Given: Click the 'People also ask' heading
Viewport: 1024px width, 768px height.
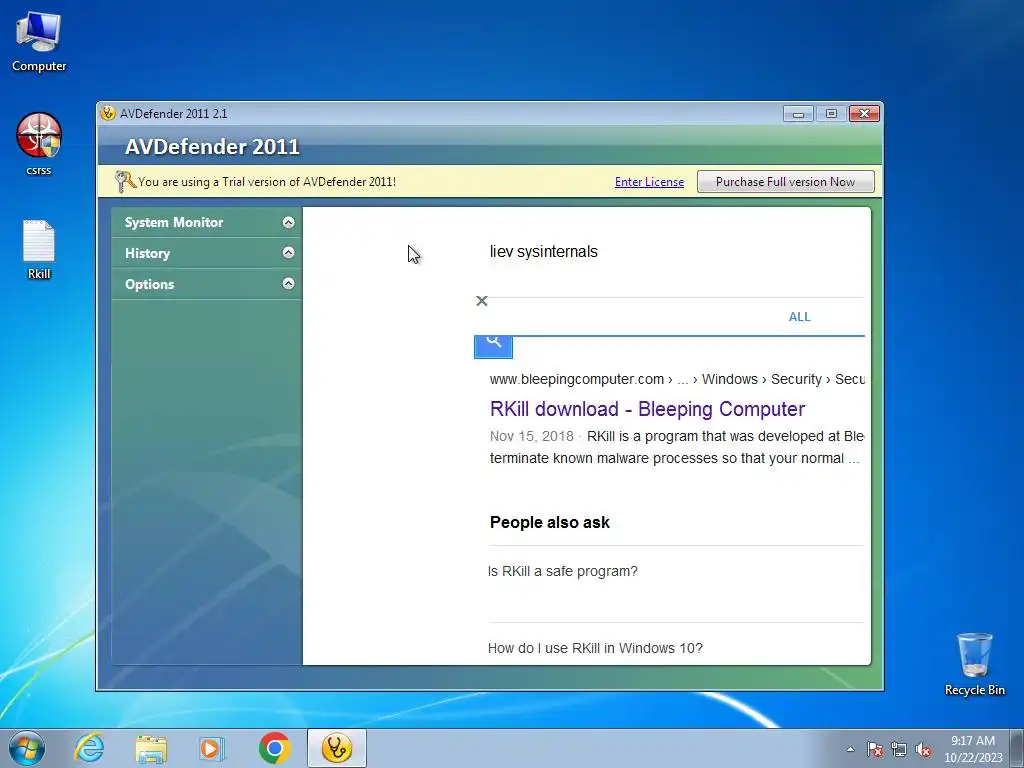Looking at the screenshot, I should pos(549,522).
